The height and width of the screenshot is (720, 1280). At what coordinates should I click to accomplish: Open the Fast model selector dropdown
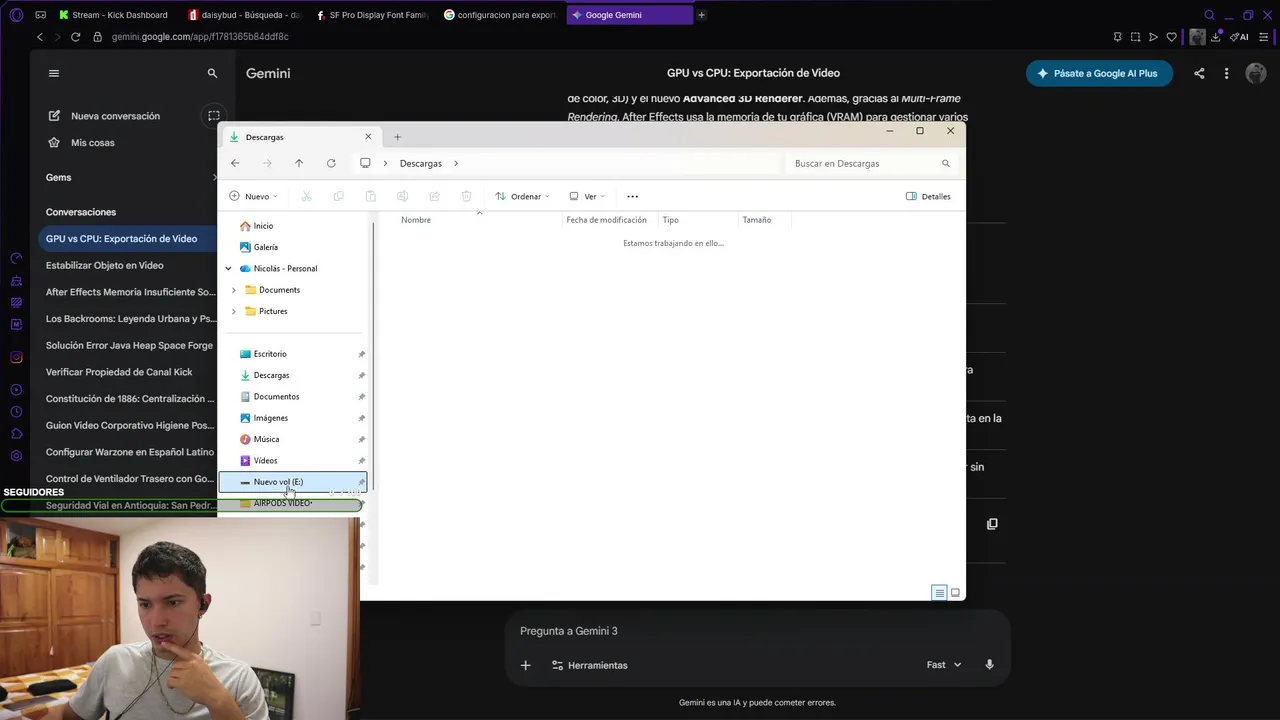click(944, 665)
